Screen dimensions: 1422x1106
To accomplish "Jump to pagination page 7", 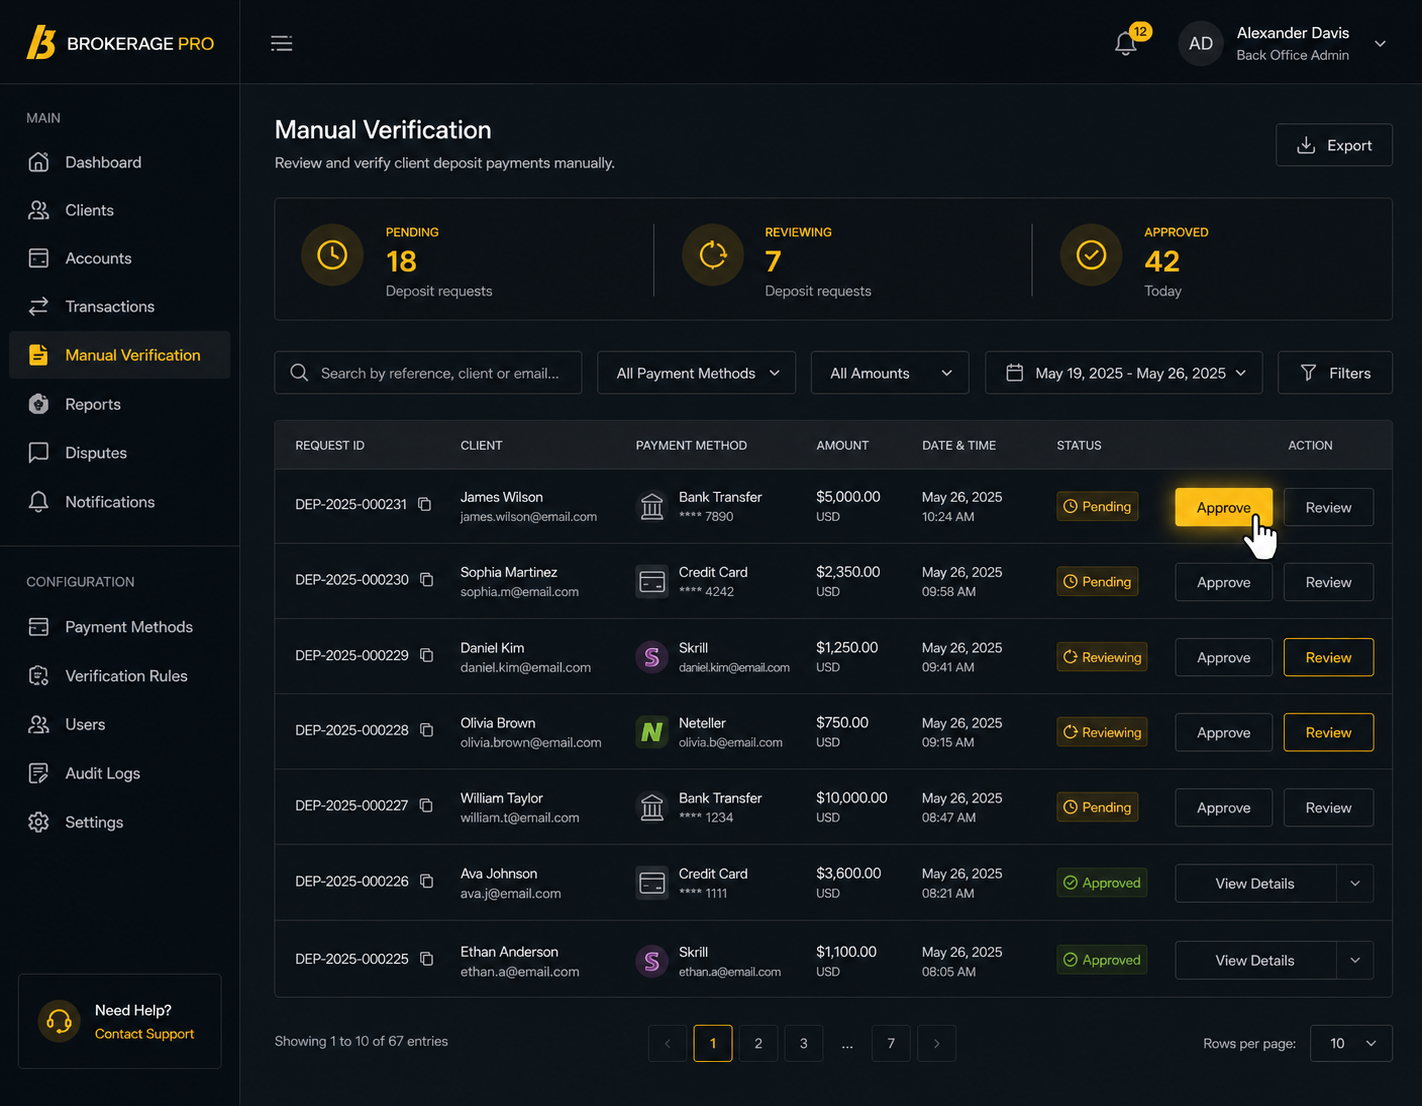I will 891,1043.
